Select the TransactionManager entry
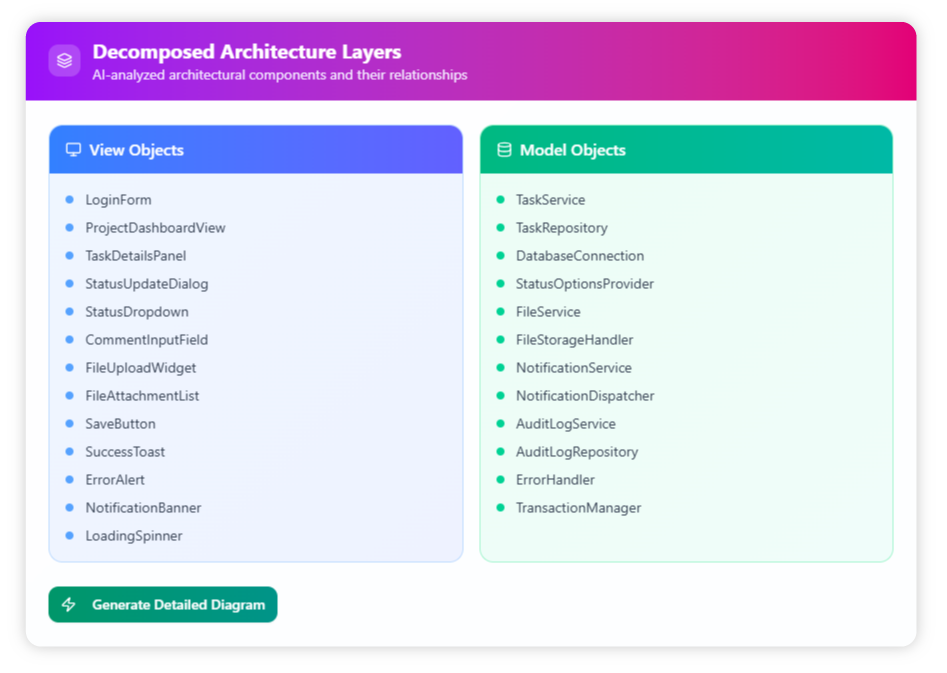 pyautogui.click(x=578, y=508)
